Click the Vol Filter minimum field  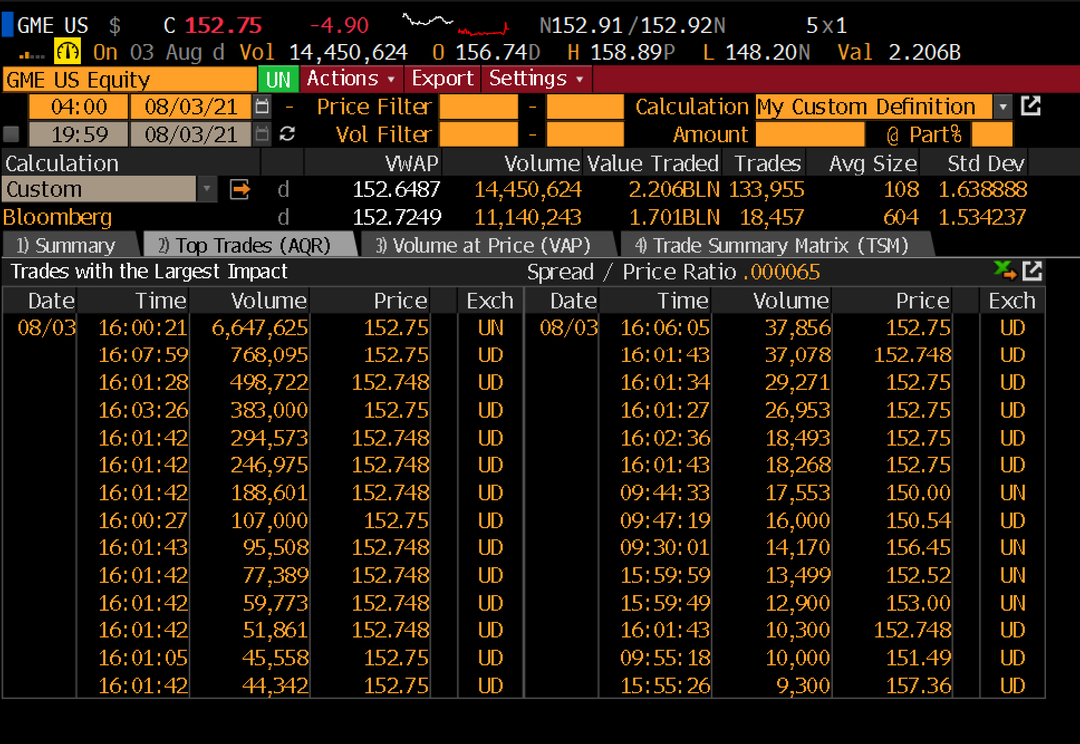[x=479, y=134]
